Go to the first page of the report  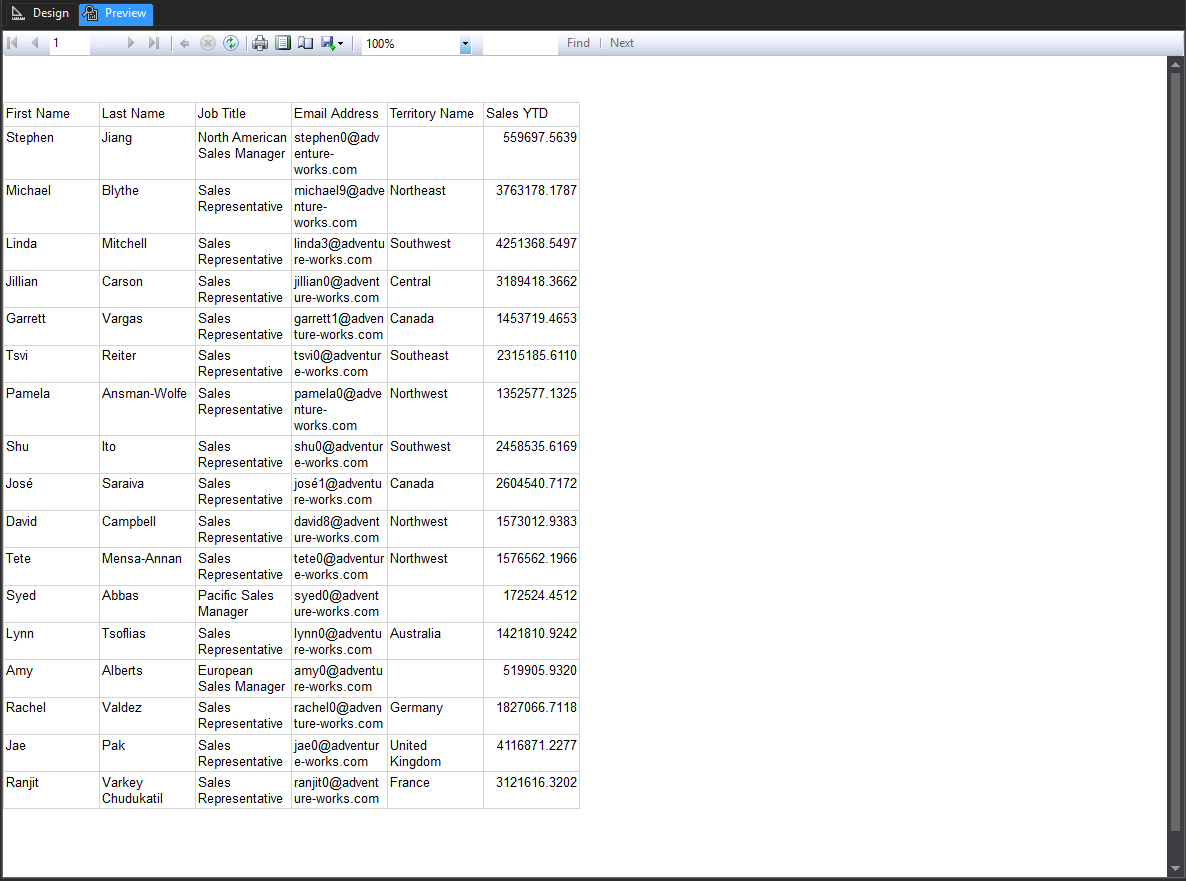pos(12,42)
